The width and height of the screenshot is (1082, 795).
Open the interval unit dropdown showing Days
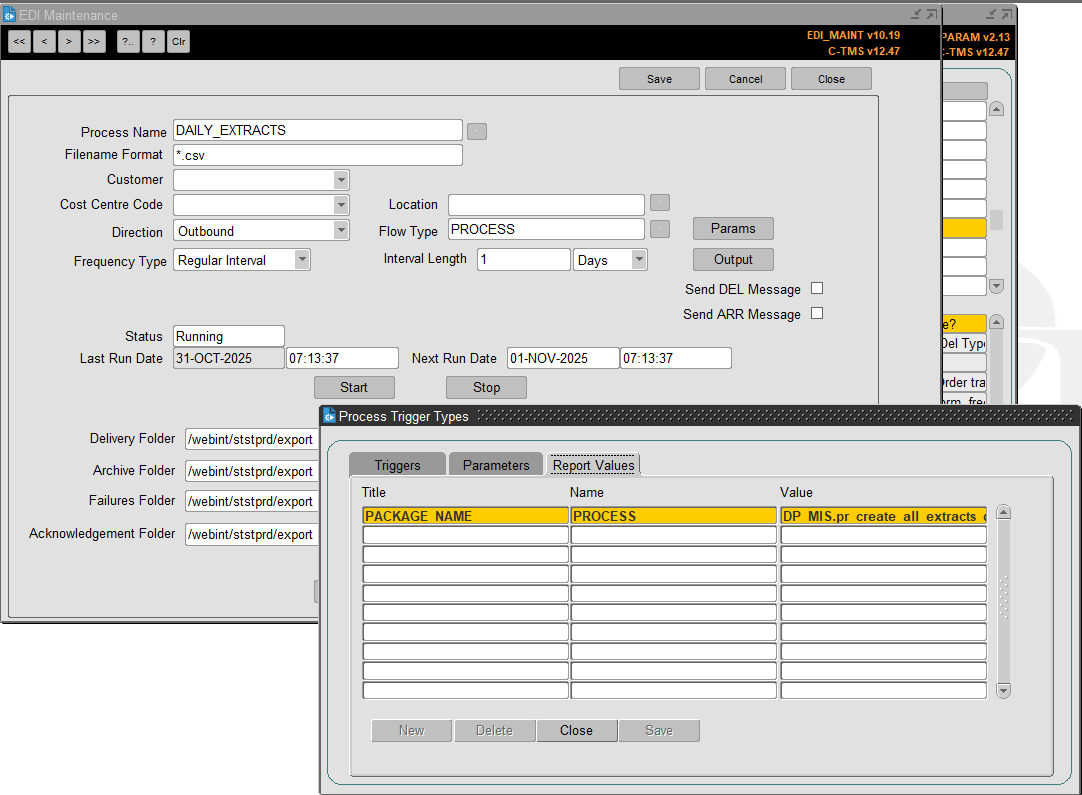pos(639,260)
